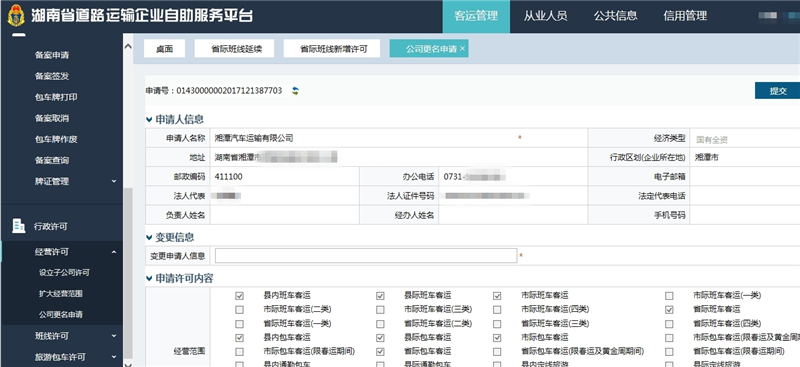Uncheck the 省际包车客运 checkbox
This screenshot has height=367, width=800.
tap(380, 352)
